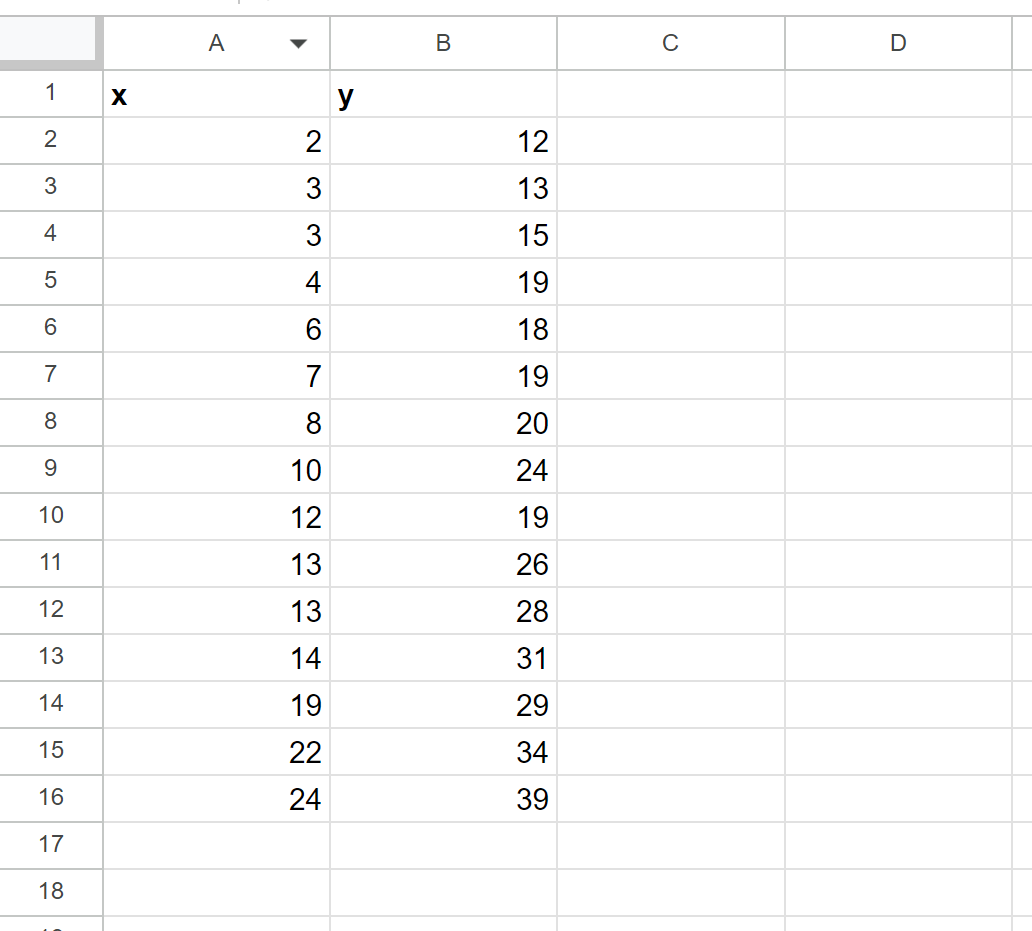Select cell A5 with value 4
1032x931 pixels.
(217, 282)
